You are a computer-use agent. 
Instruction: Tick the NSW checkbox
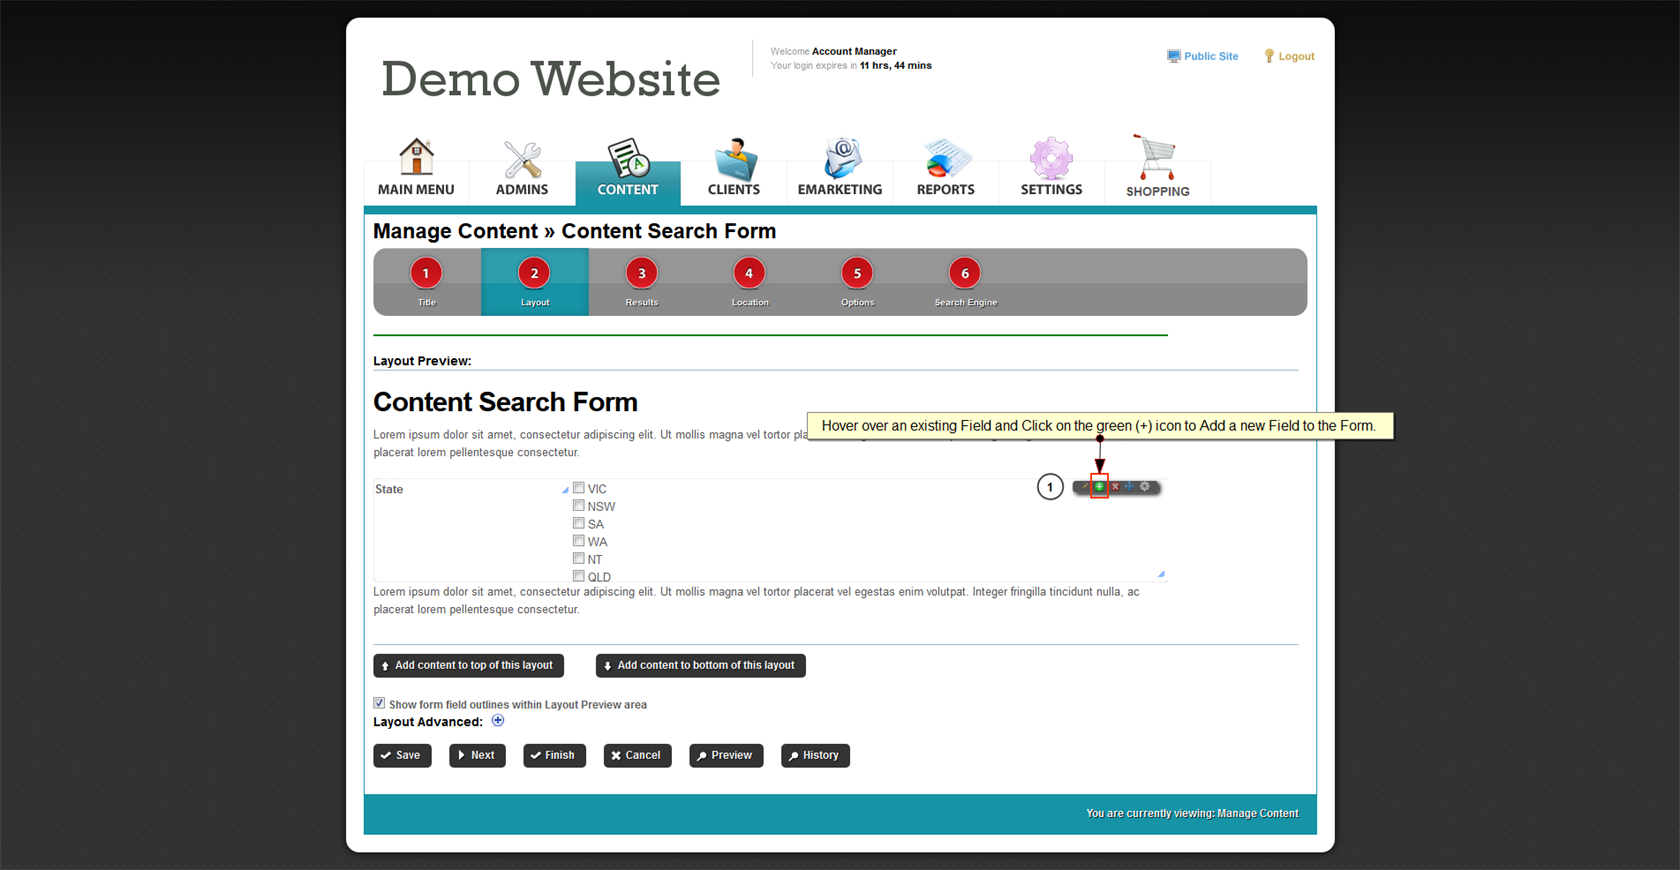click(578, 506)
